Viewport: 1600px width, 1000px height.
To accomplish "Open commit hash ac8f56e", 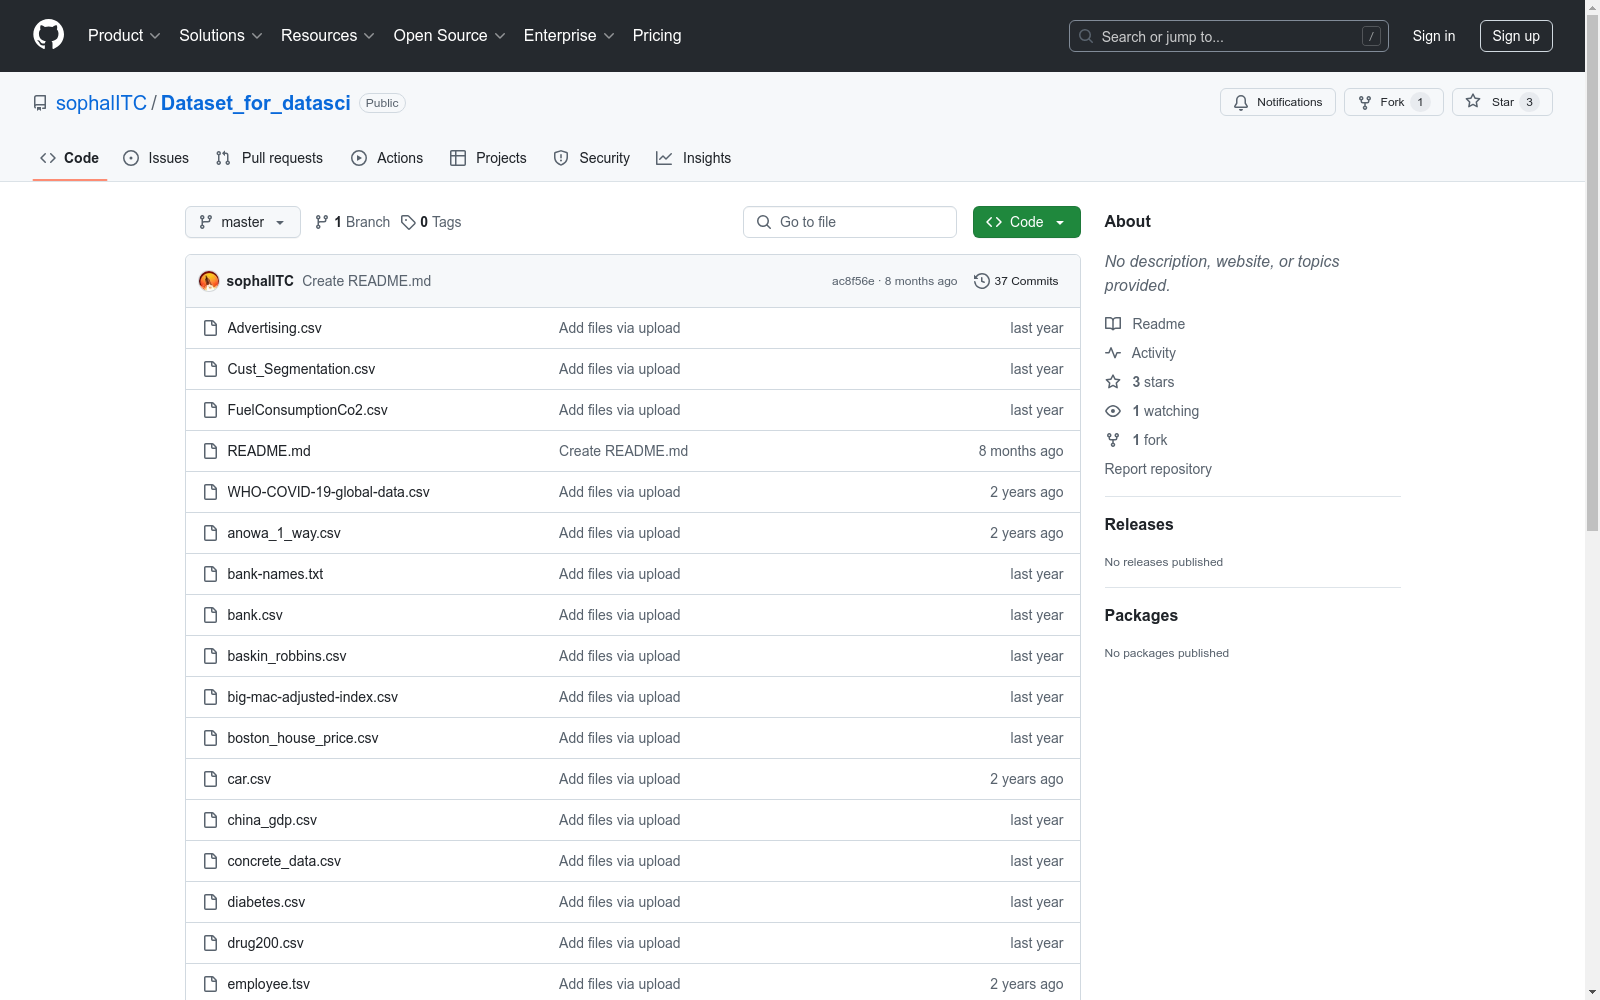I will point(853,281).
